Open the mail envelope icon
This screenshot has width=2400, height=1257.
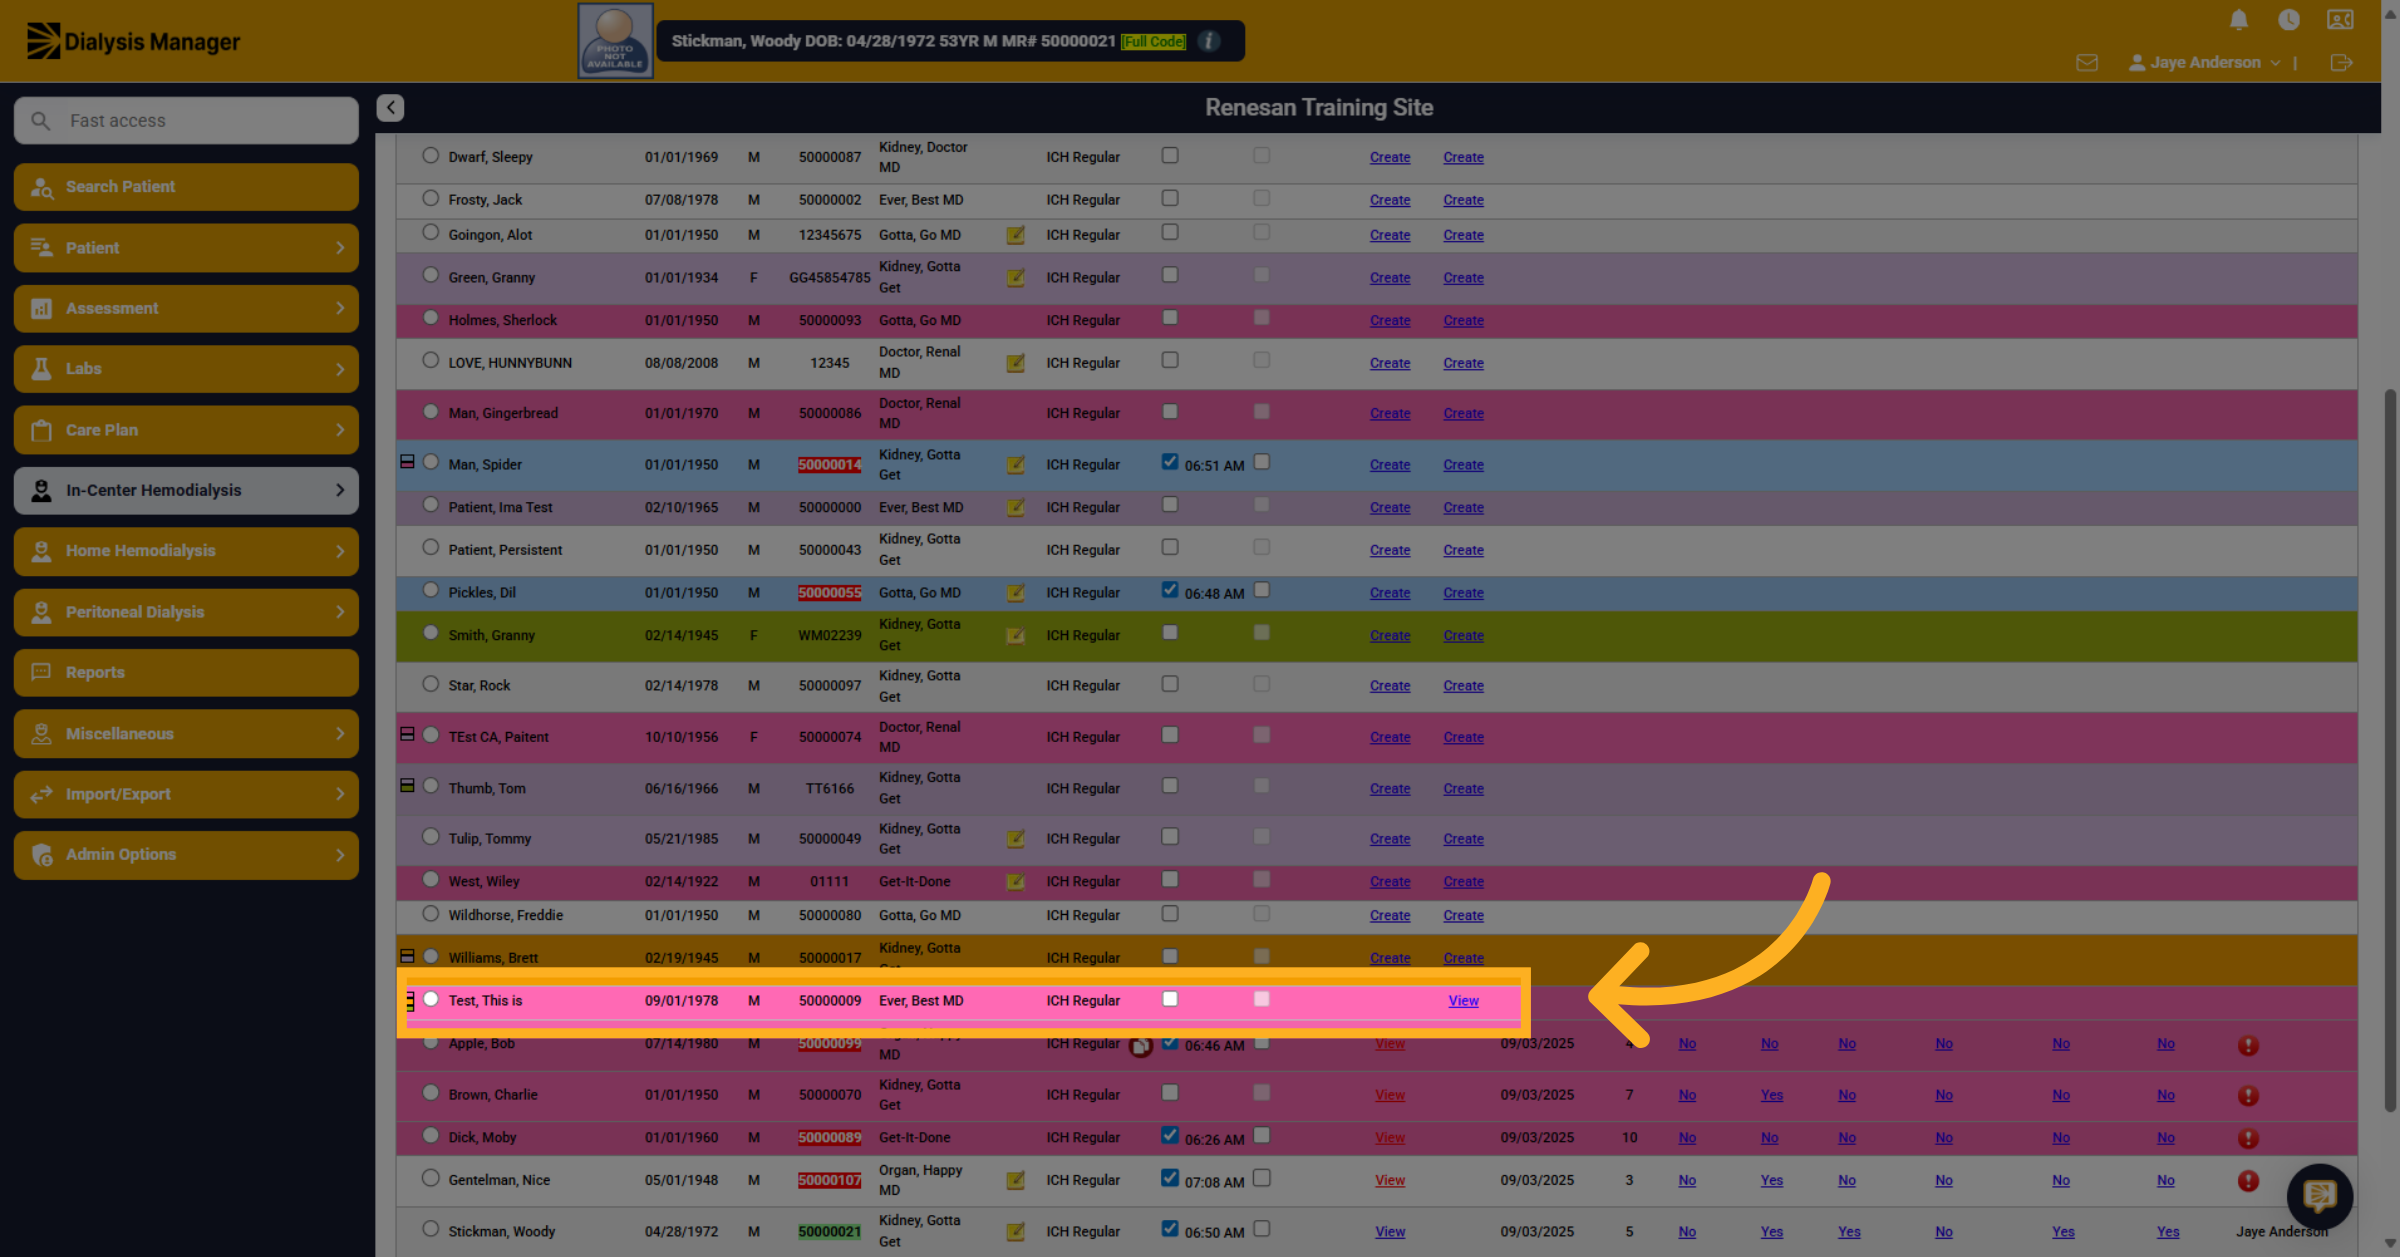coord(2087,63)
